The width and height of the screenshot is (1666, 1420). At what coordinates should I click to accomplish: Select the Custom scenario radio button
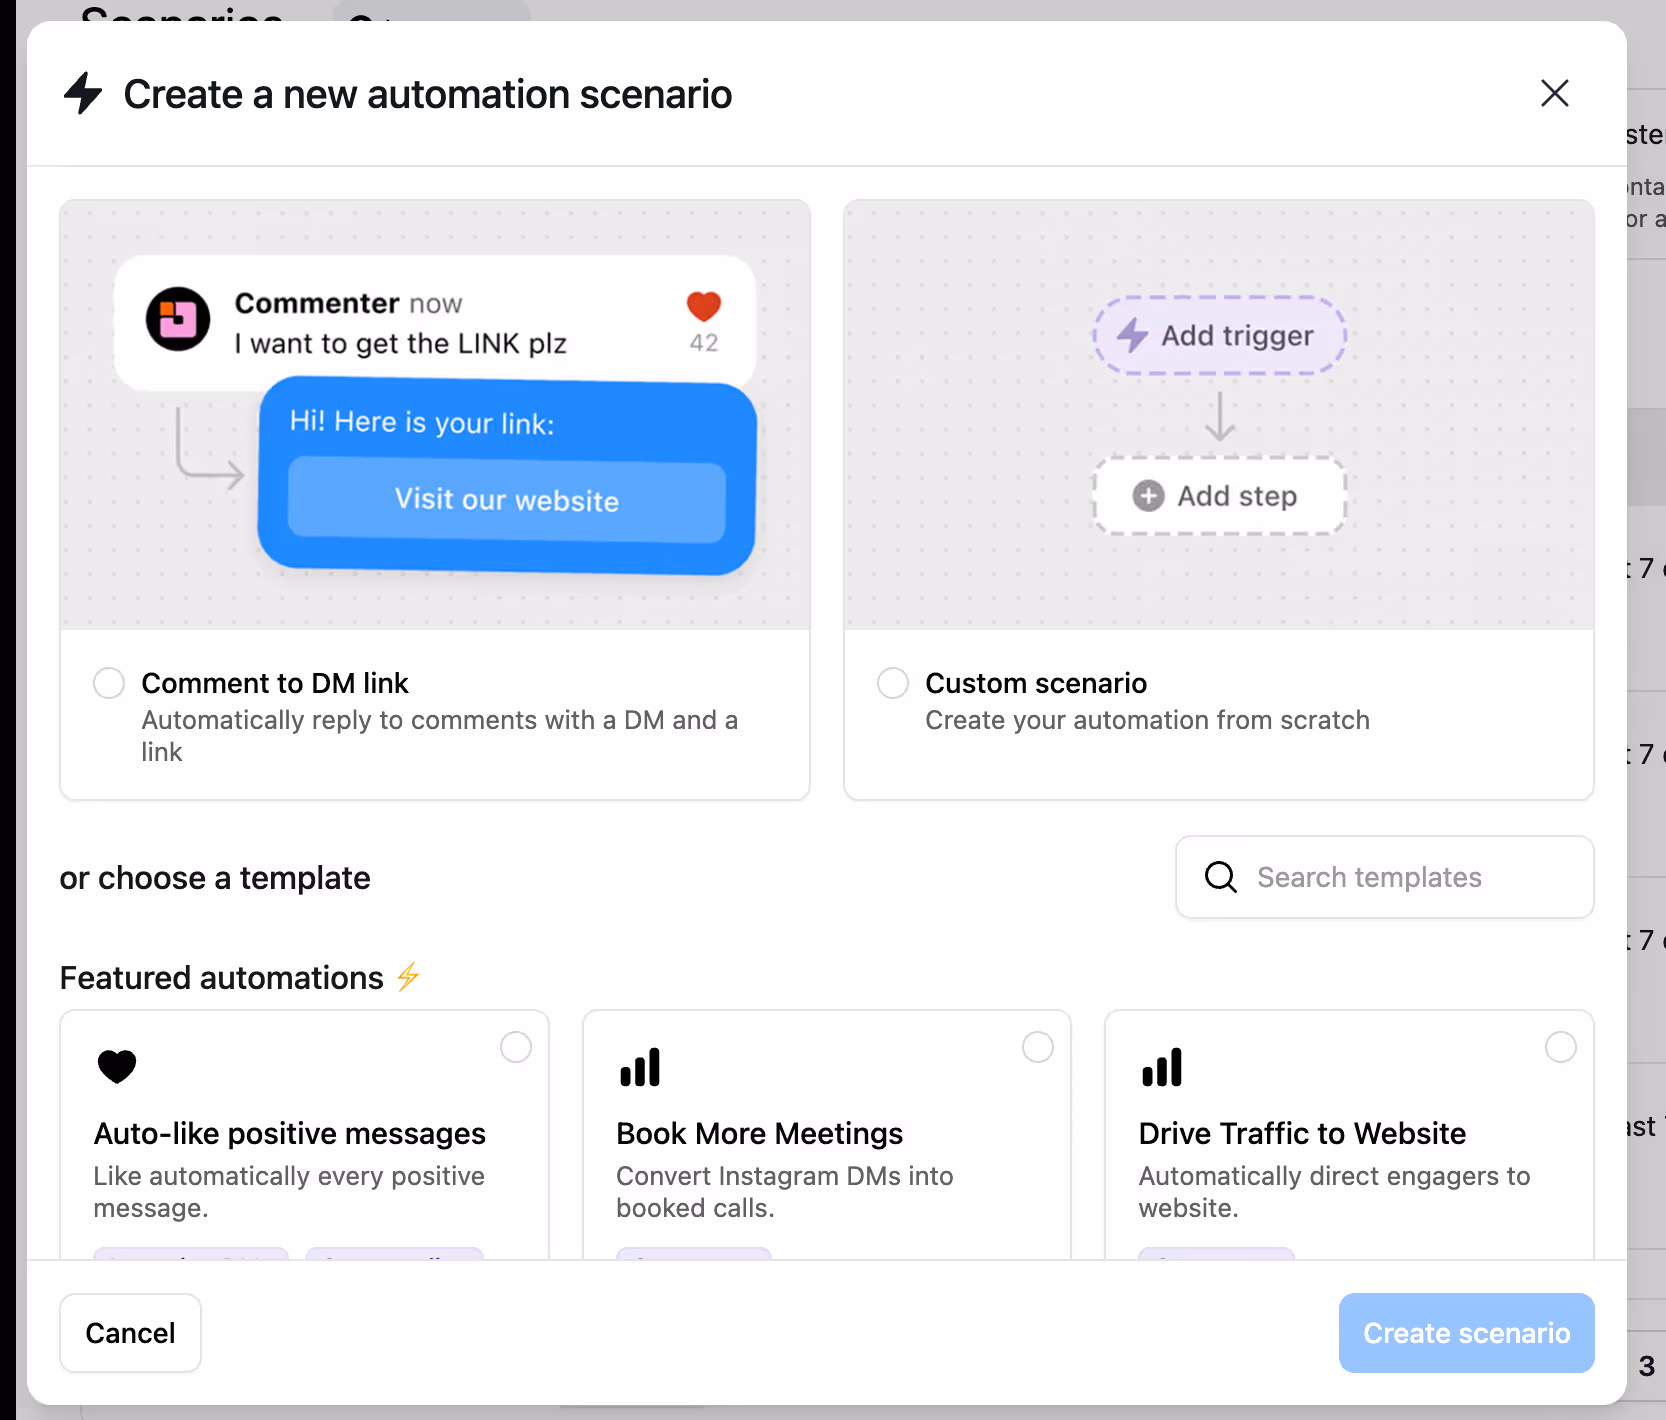tap(892, 682)
